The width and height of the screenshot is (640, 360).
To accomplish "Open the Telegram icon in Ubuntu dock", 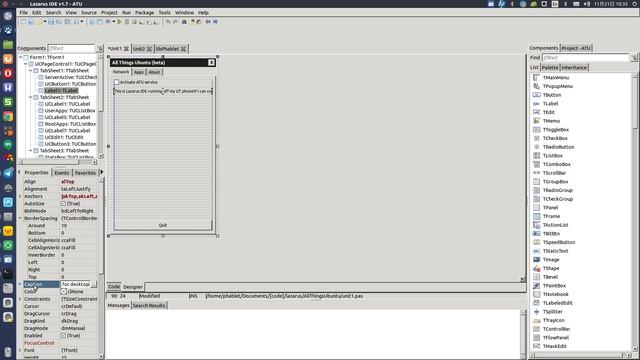I will tap(8, 173).
